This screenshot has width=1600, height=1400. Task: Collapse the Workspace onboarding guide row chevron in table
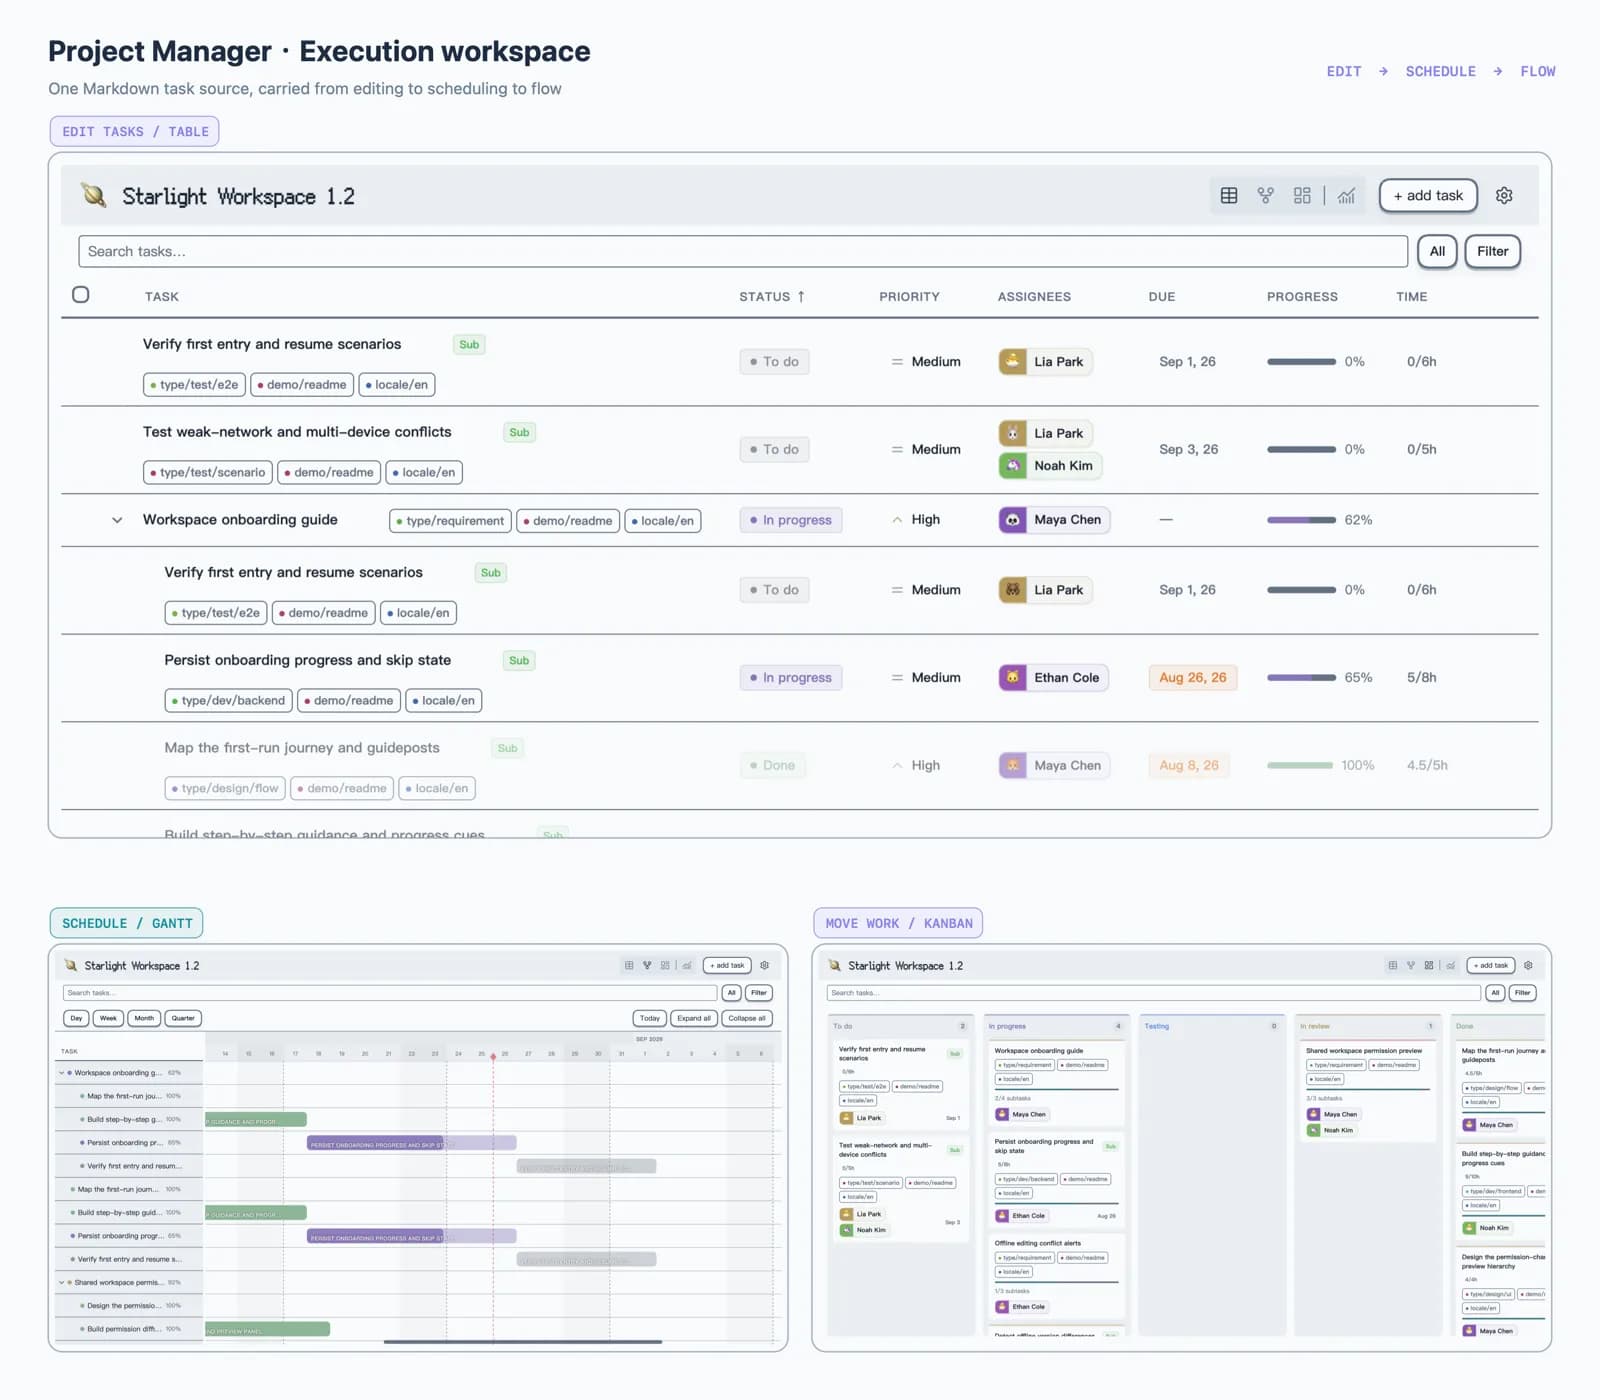tap(117, 520)
